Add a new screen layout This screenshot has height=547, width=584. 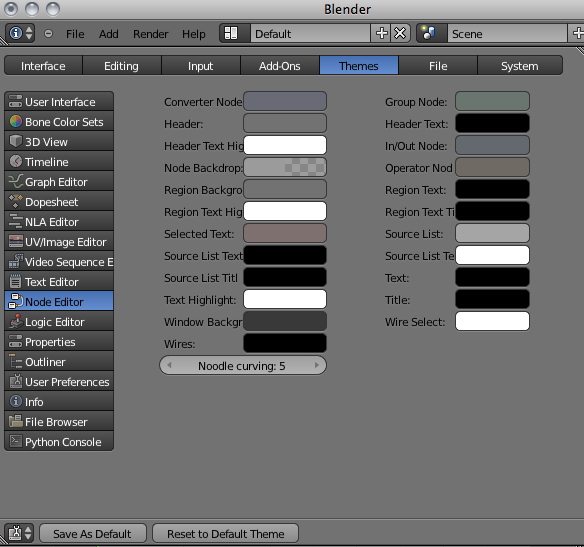click(x=381, y=34)
